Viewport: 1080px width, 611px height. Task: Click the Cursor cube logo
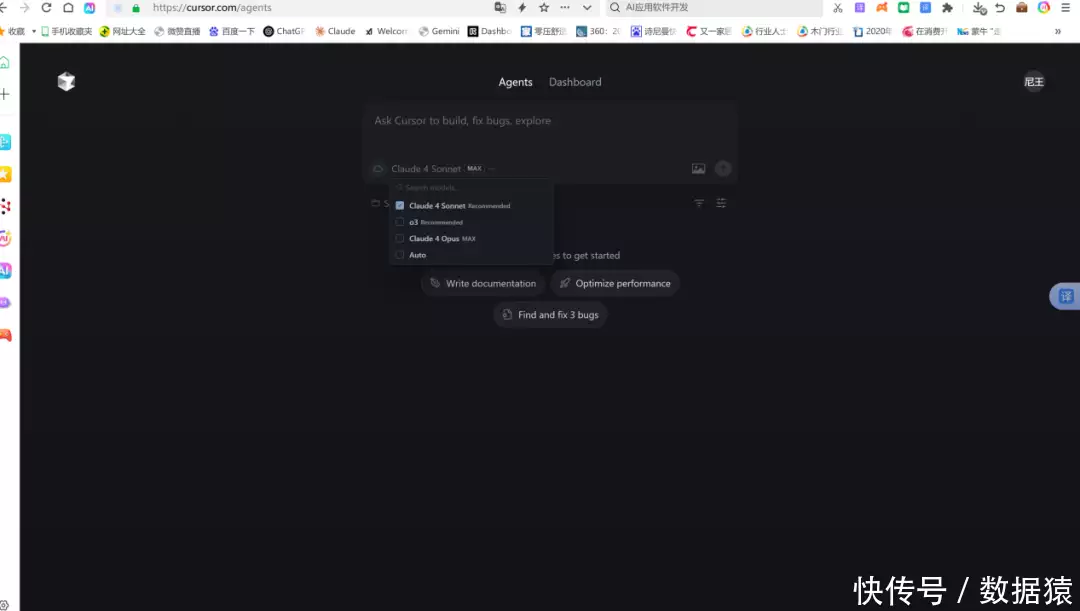click(66, 81)
